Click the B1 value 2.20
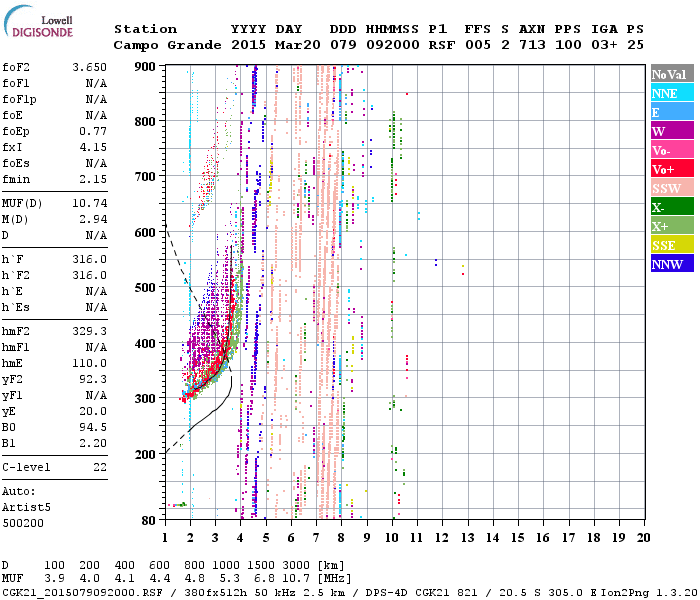Screen dimensions: 700x600 [93, 443]
